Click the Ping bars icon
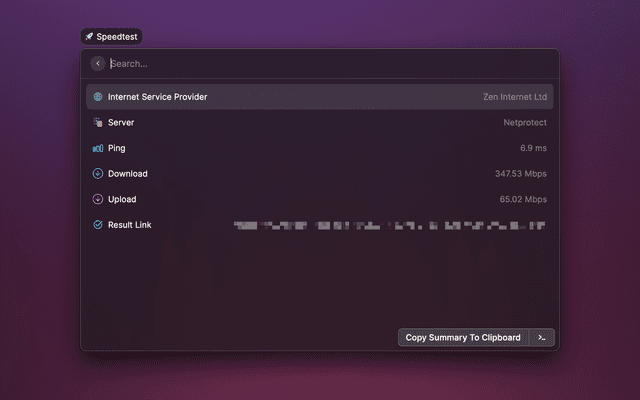 click(x=98, y=148)
